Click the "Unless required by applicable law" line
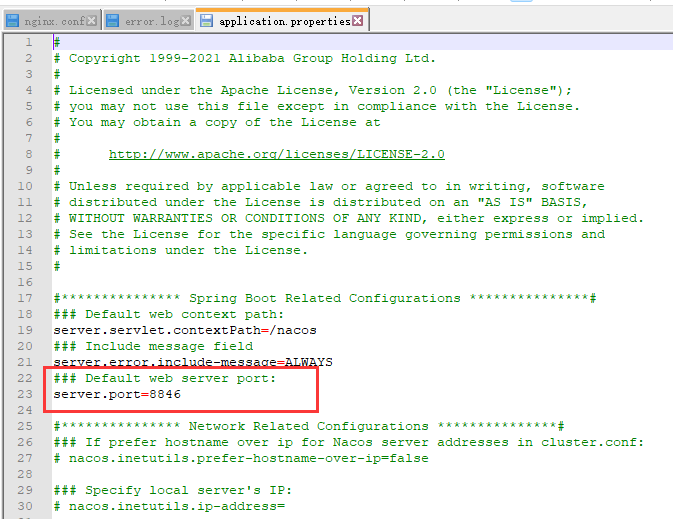The image size is (673, 519). 329,186
